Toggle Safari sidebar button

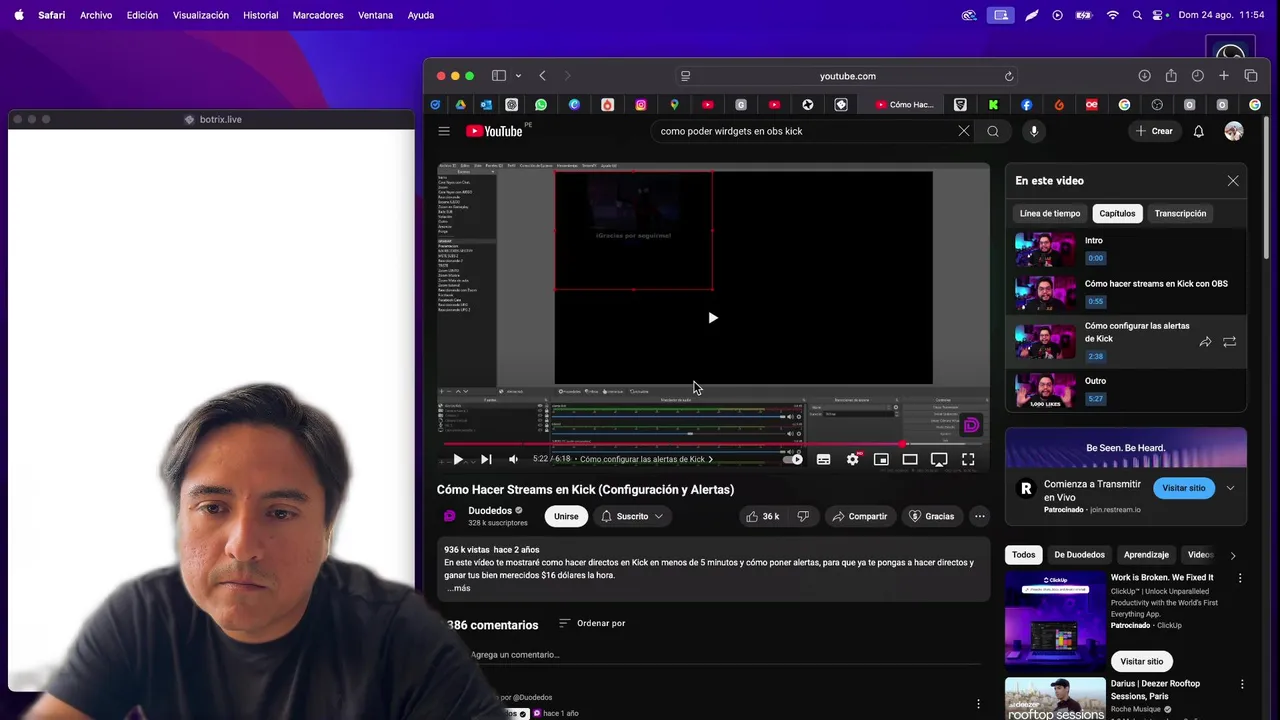pyautogui.click(x=498, y=76)
